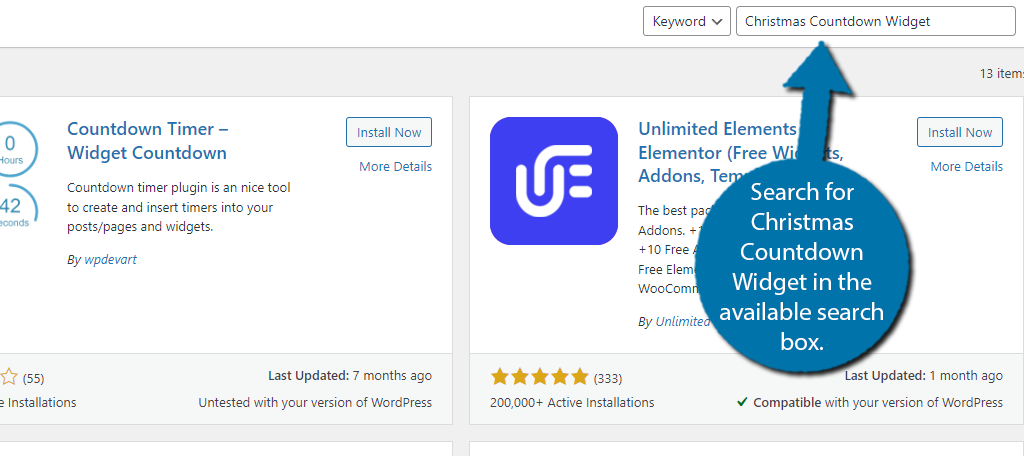
Task: Click the Unlimited Elements plugin logo icon
Action: point(554,181)
